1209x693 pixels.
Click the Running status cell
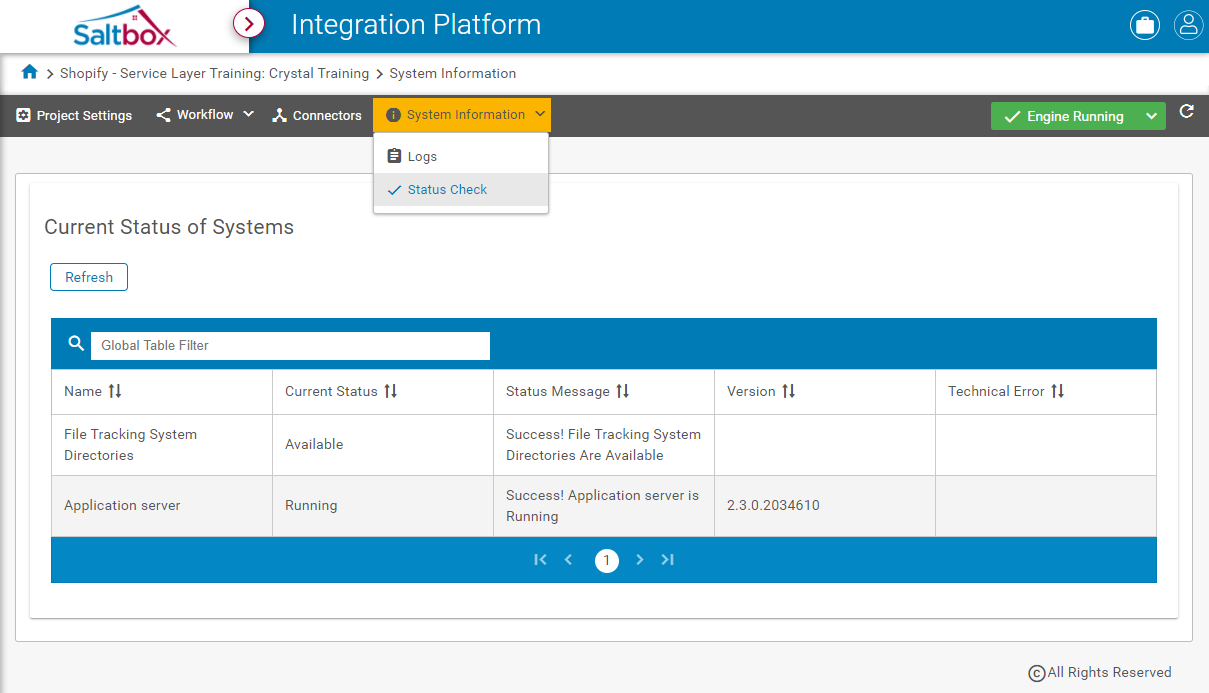(383, 506)
